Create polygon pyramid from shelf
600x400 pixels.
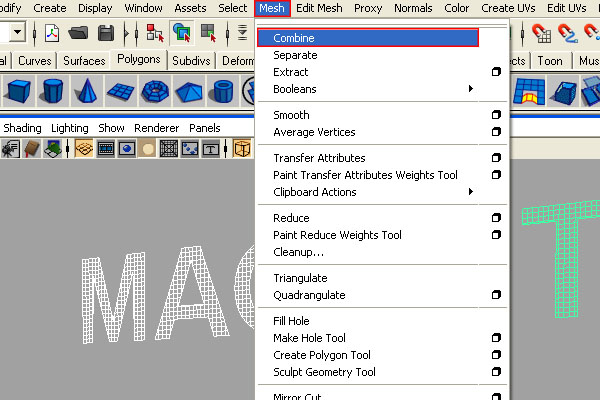coord(189,91)
